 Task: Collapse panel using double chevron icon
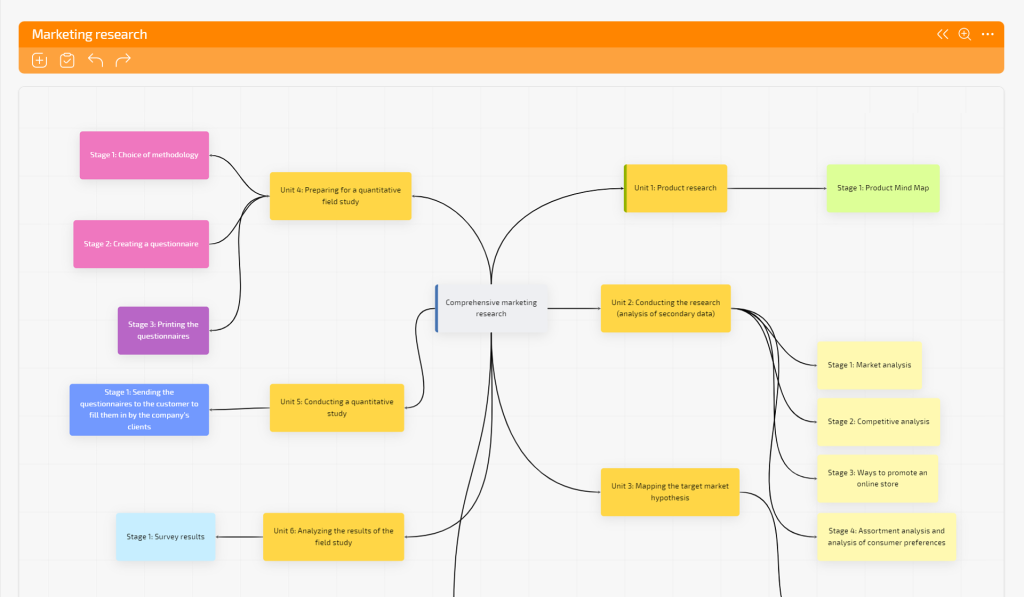click(x=942, y=34)
